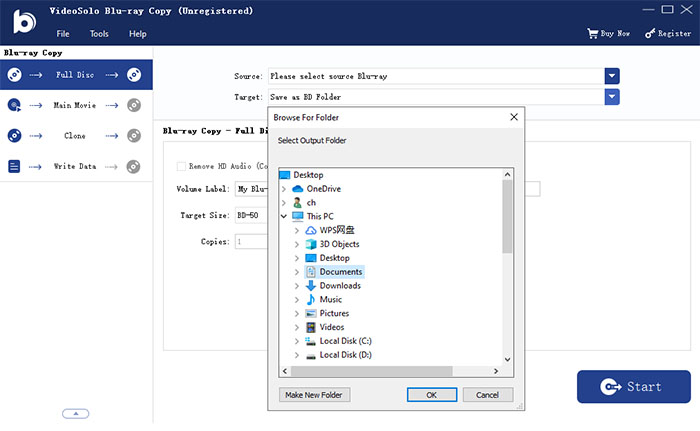Expand the Local Disk (C:) node
The image size is (700, 431).
(x=297, y=342)
